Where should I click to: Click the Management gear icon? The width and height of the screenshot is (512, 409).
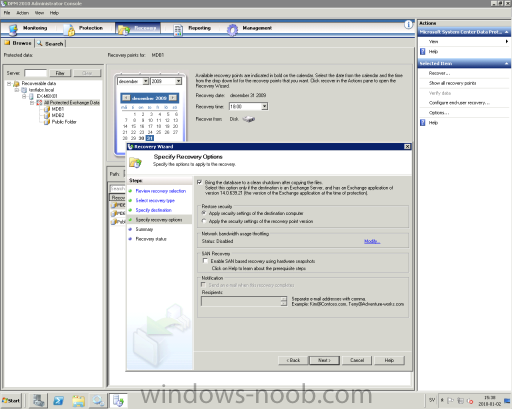click(x=232, y=30)
